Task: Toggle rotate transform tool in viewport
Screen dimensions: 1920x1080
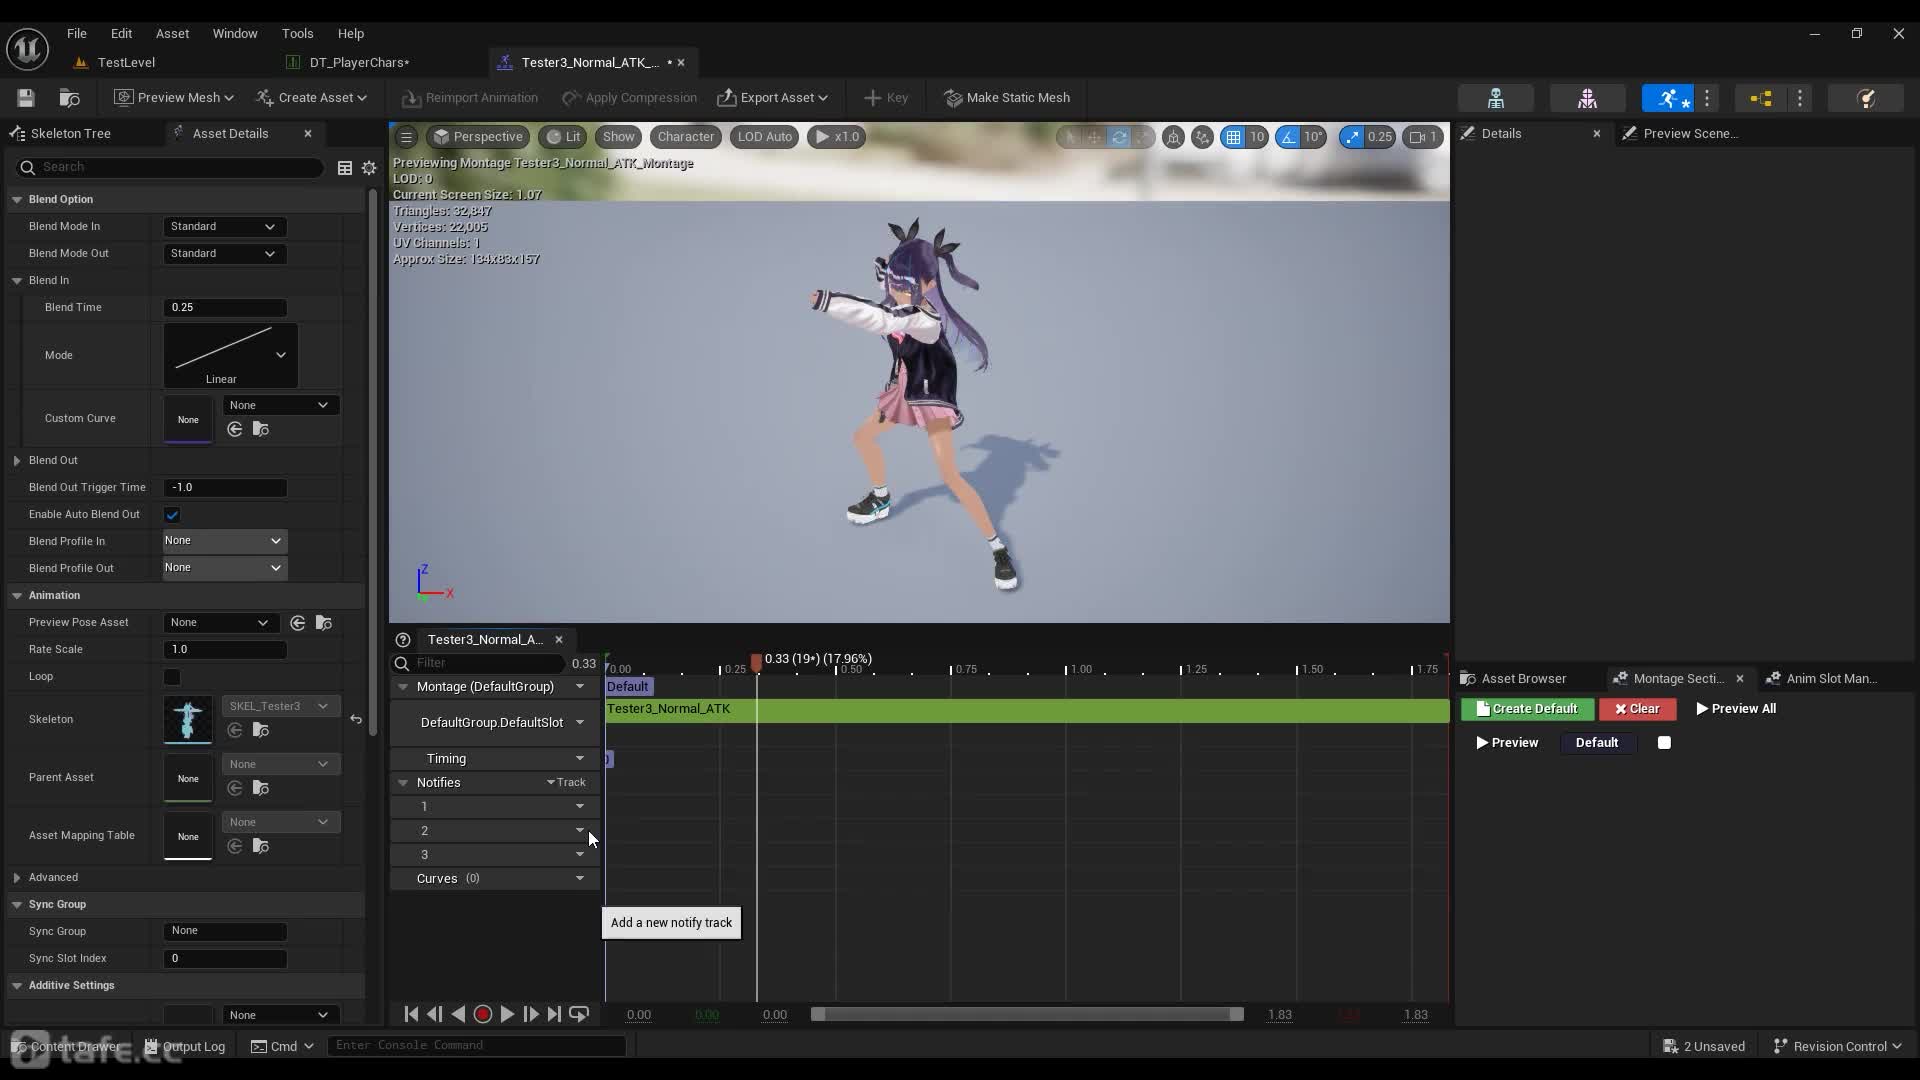Action: (x=1119, y=137)
